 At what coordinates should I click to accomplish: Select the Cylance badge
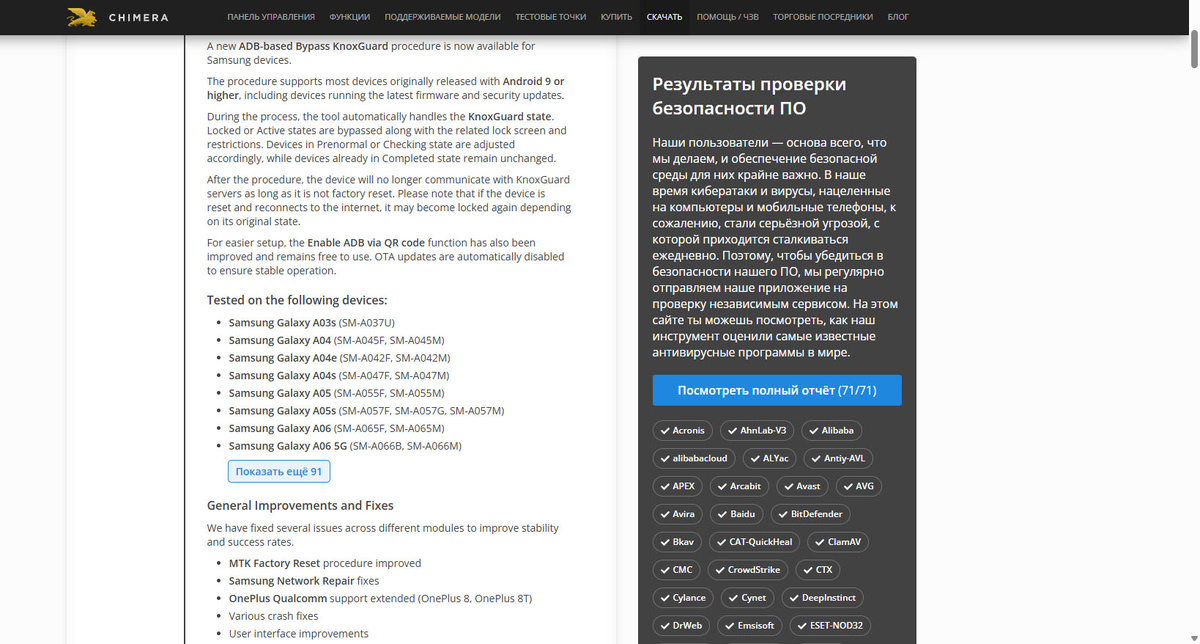[x=684, y=598]
